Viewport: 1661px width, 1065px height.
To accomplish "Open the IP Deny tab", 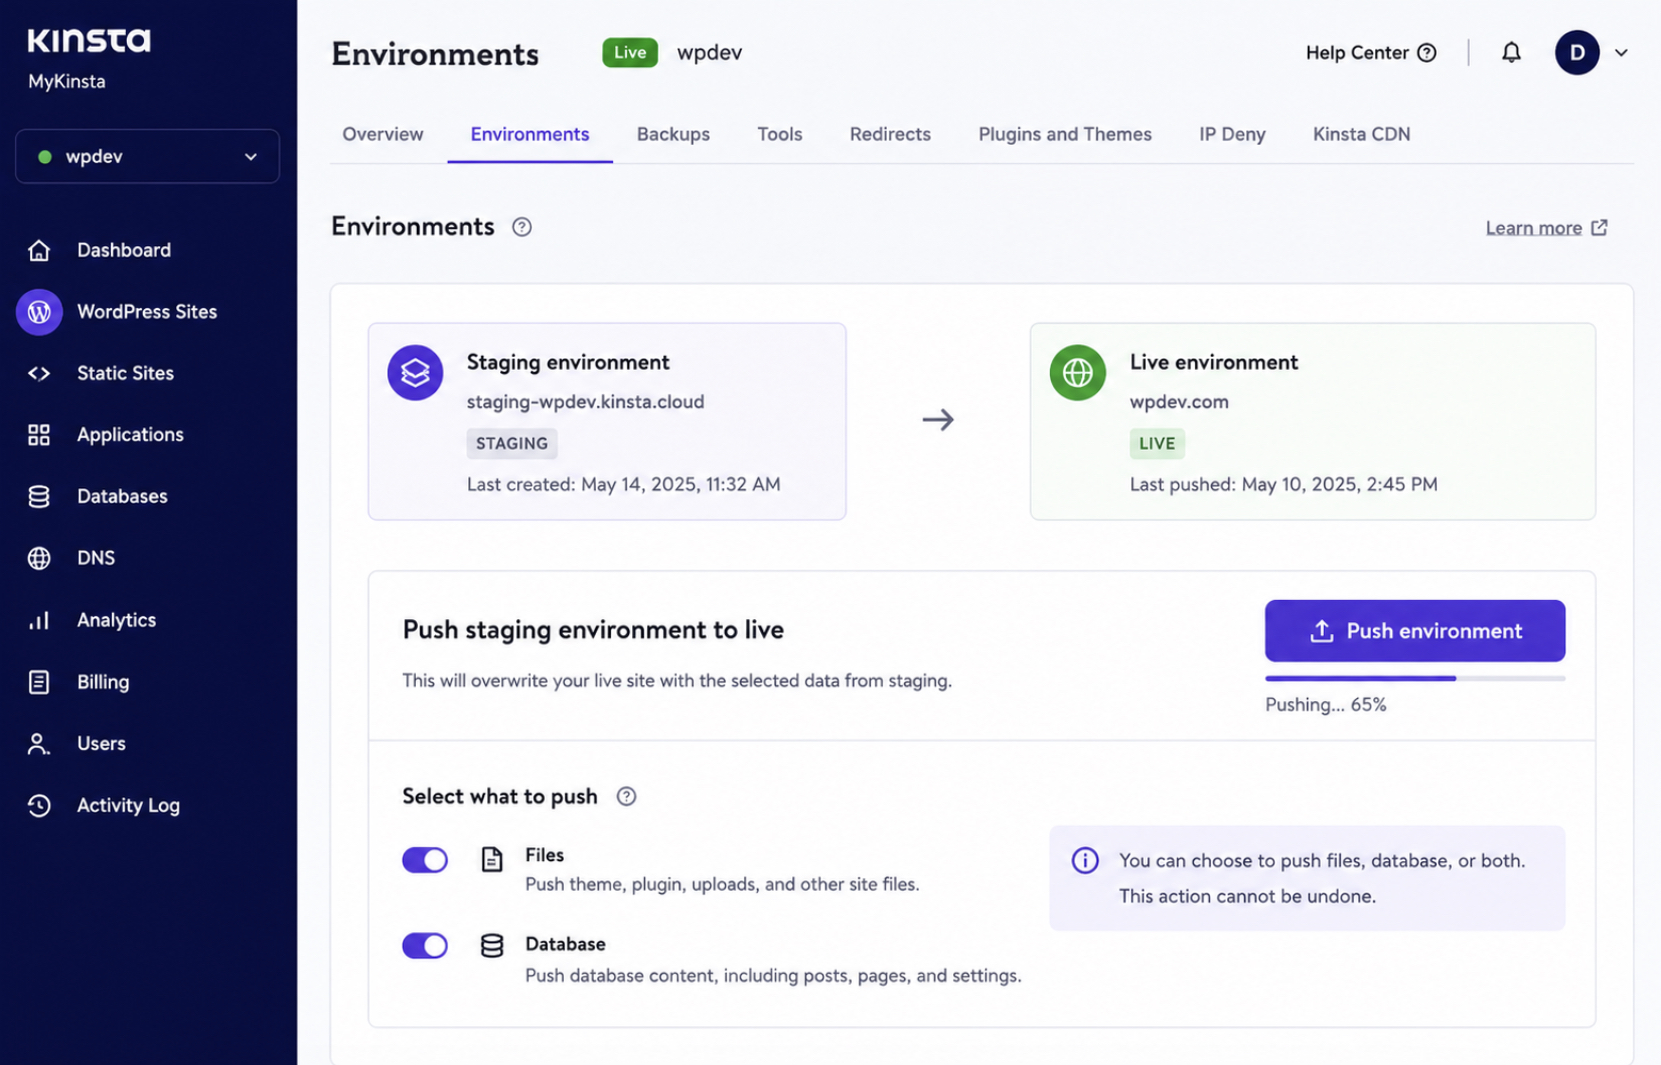I will point(1232,134).
